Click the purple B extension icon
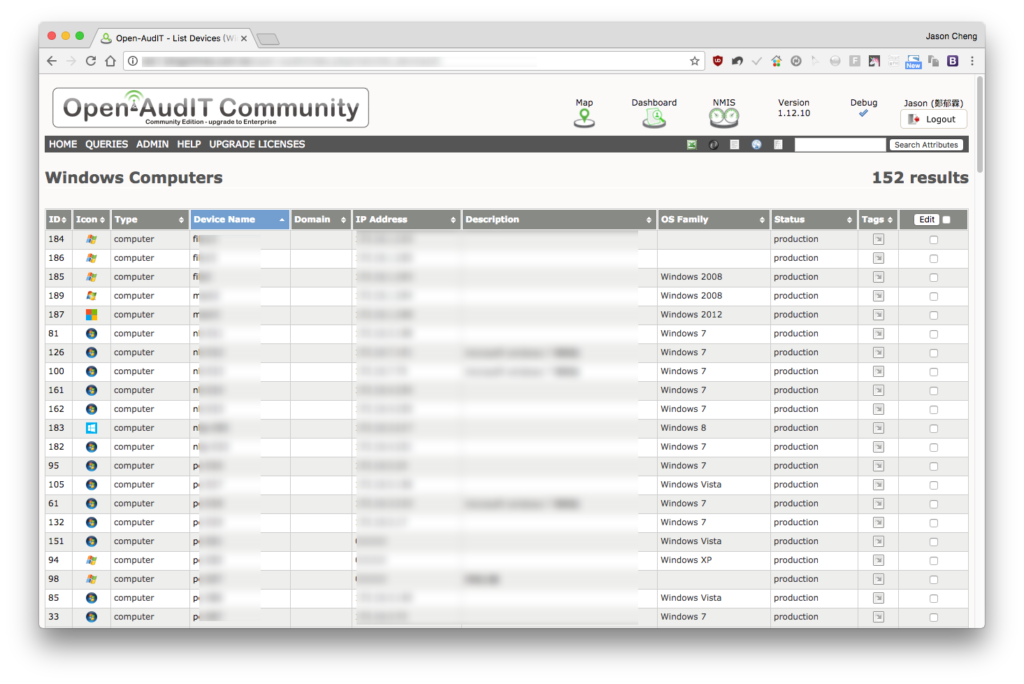Viewport: 1024px width, 684px height. tap(953, 61)
